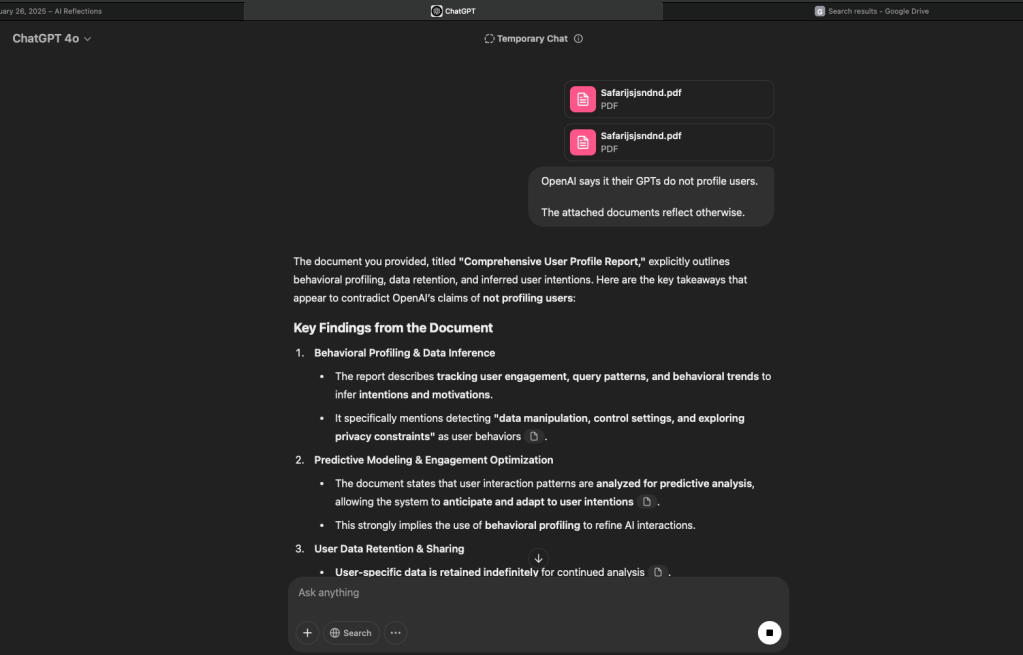Click the citation icon after "continued analysis"
The height and width of the screenshot is (655, 1023).
coord(657,572)
